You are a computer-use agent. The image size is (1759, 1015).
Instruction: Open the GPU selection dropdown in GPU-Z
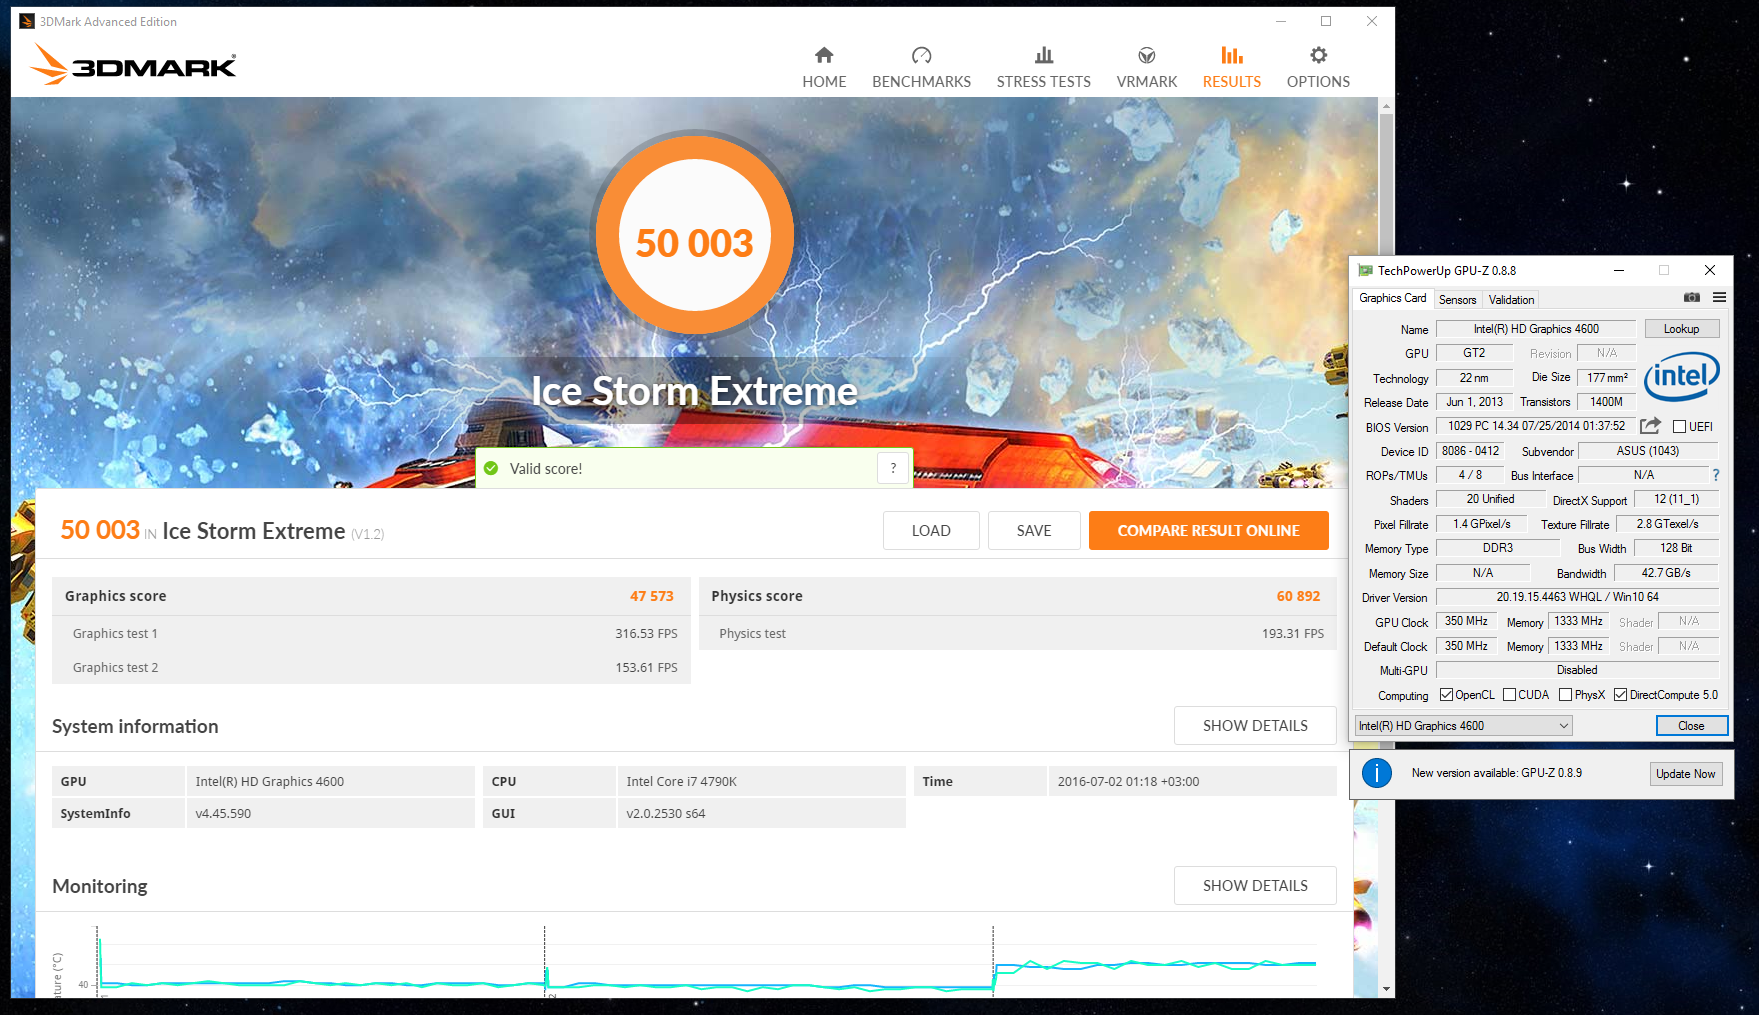click(x=1463, y=726)
